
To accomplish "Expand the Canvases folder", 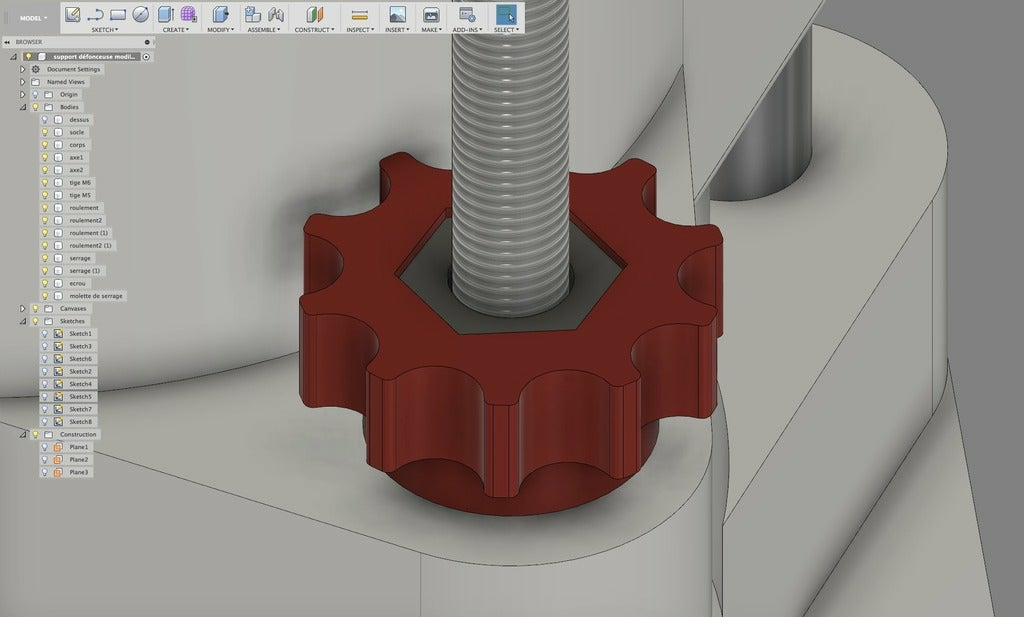I will (x=23, y=308).
